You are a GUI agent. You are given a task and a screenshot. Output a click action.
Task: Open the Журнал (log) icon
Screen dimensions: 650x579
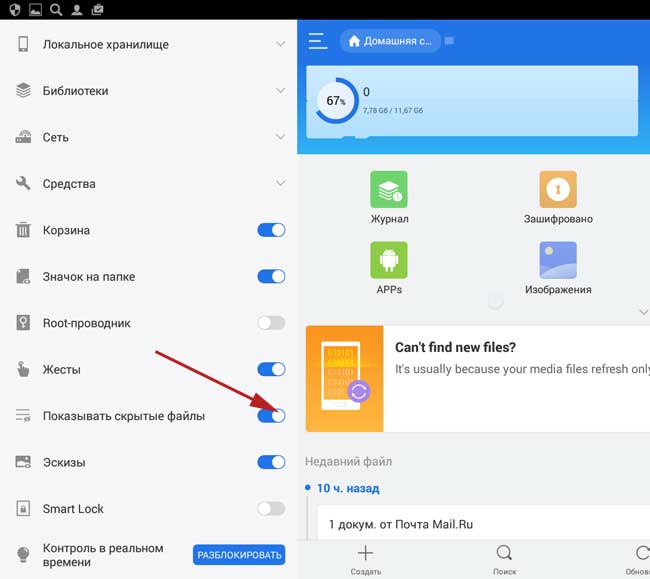pyautogui.click(x=389, y=189)
